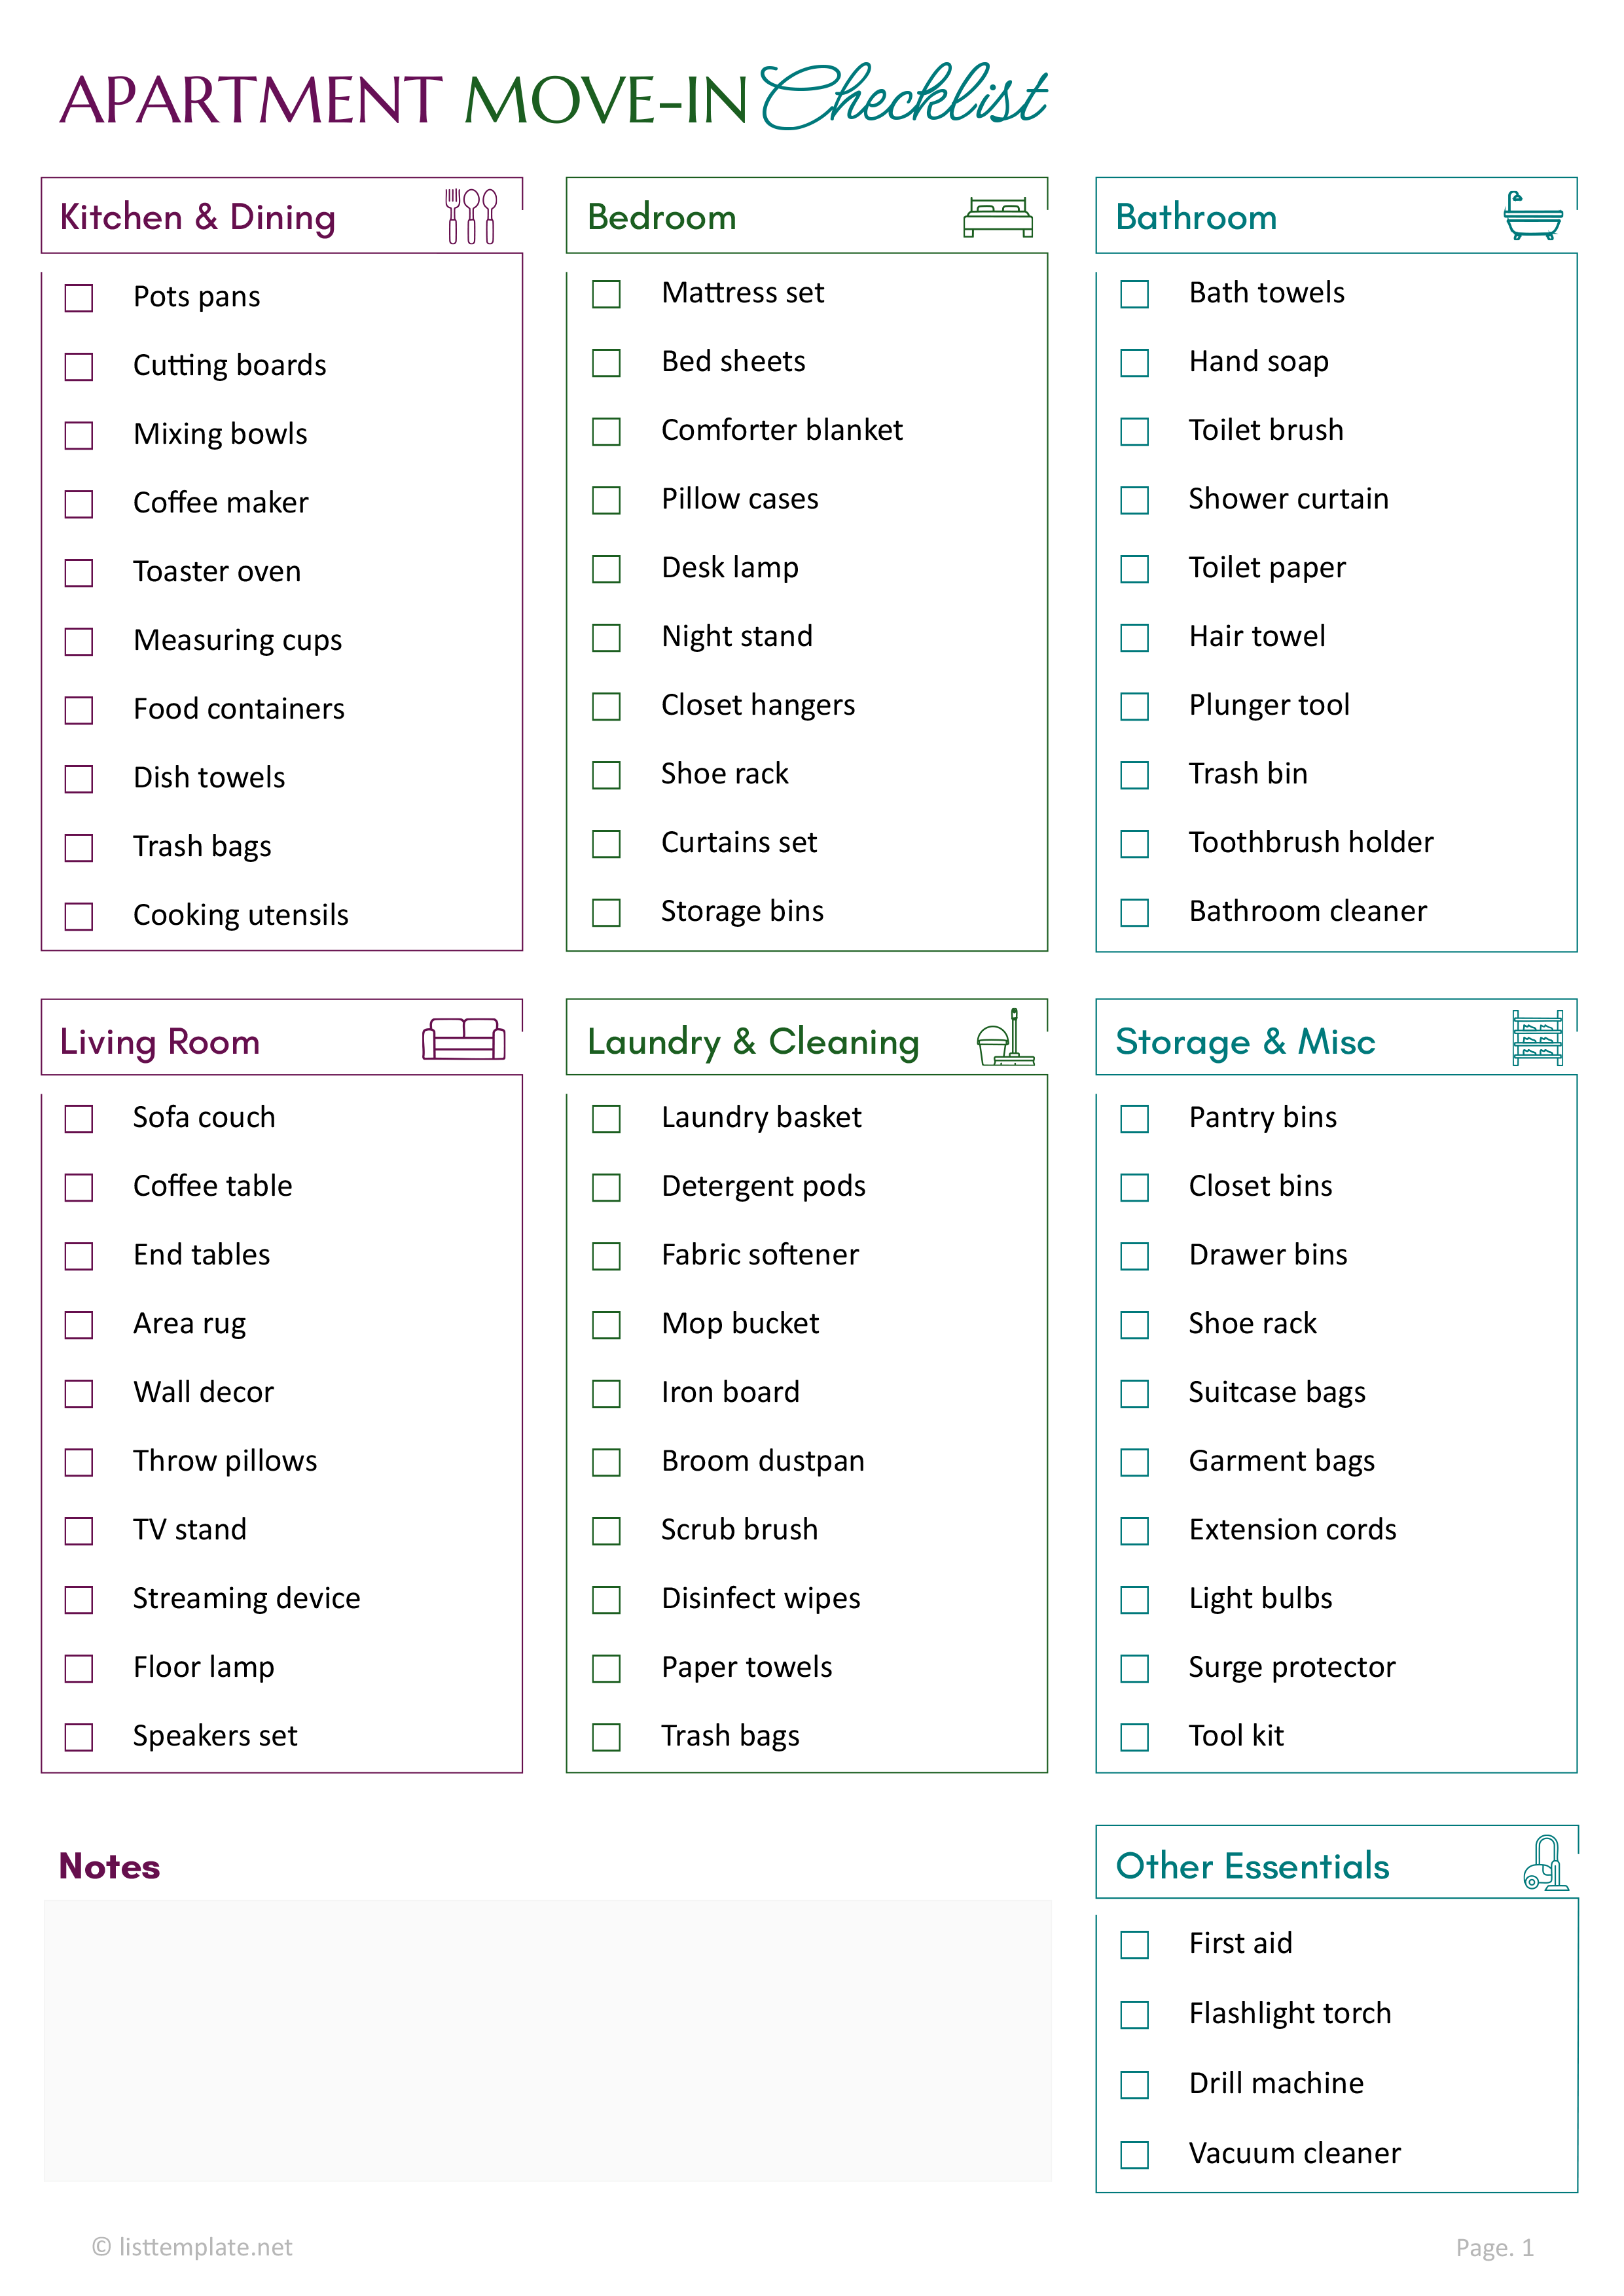Select the Other Essentials section header
This screenshot has height=2296, width=1624.
(1252, 1866)
